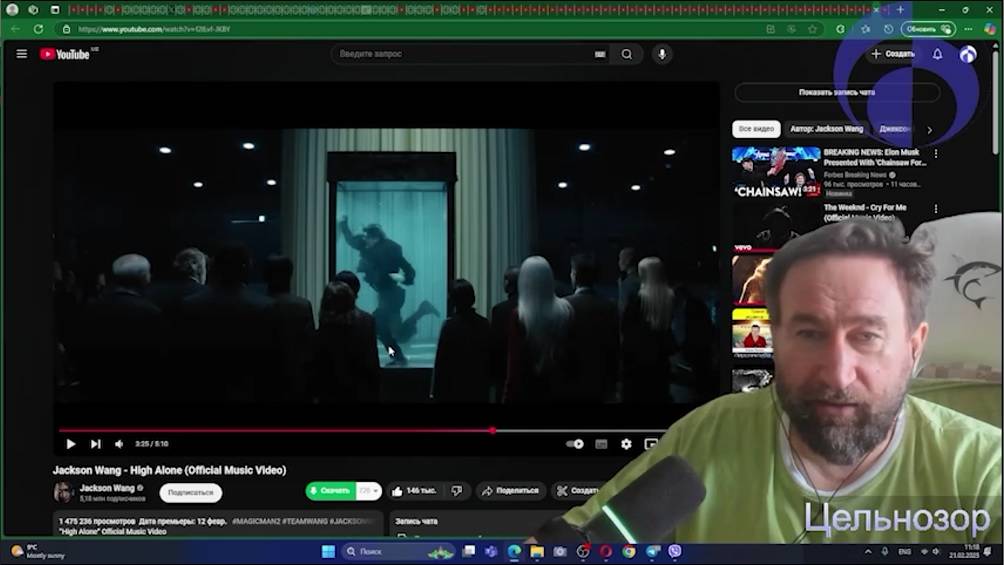Toggle subtitles in the player
Viewport: 1004px width, 565px height.
click(x=601, y=444)
